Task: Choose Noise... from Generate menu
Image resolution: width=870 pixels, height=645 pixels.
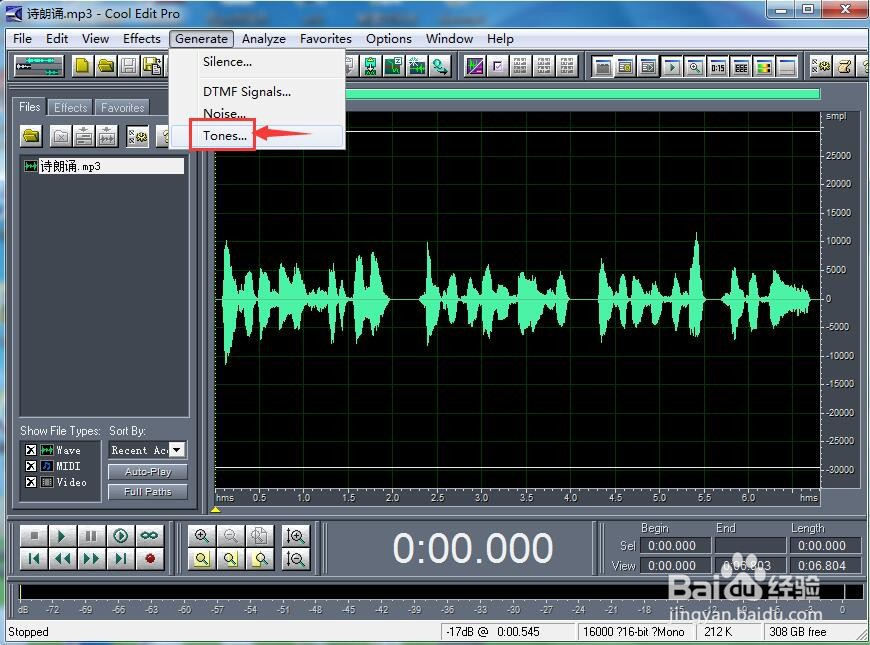Action: 257,113
